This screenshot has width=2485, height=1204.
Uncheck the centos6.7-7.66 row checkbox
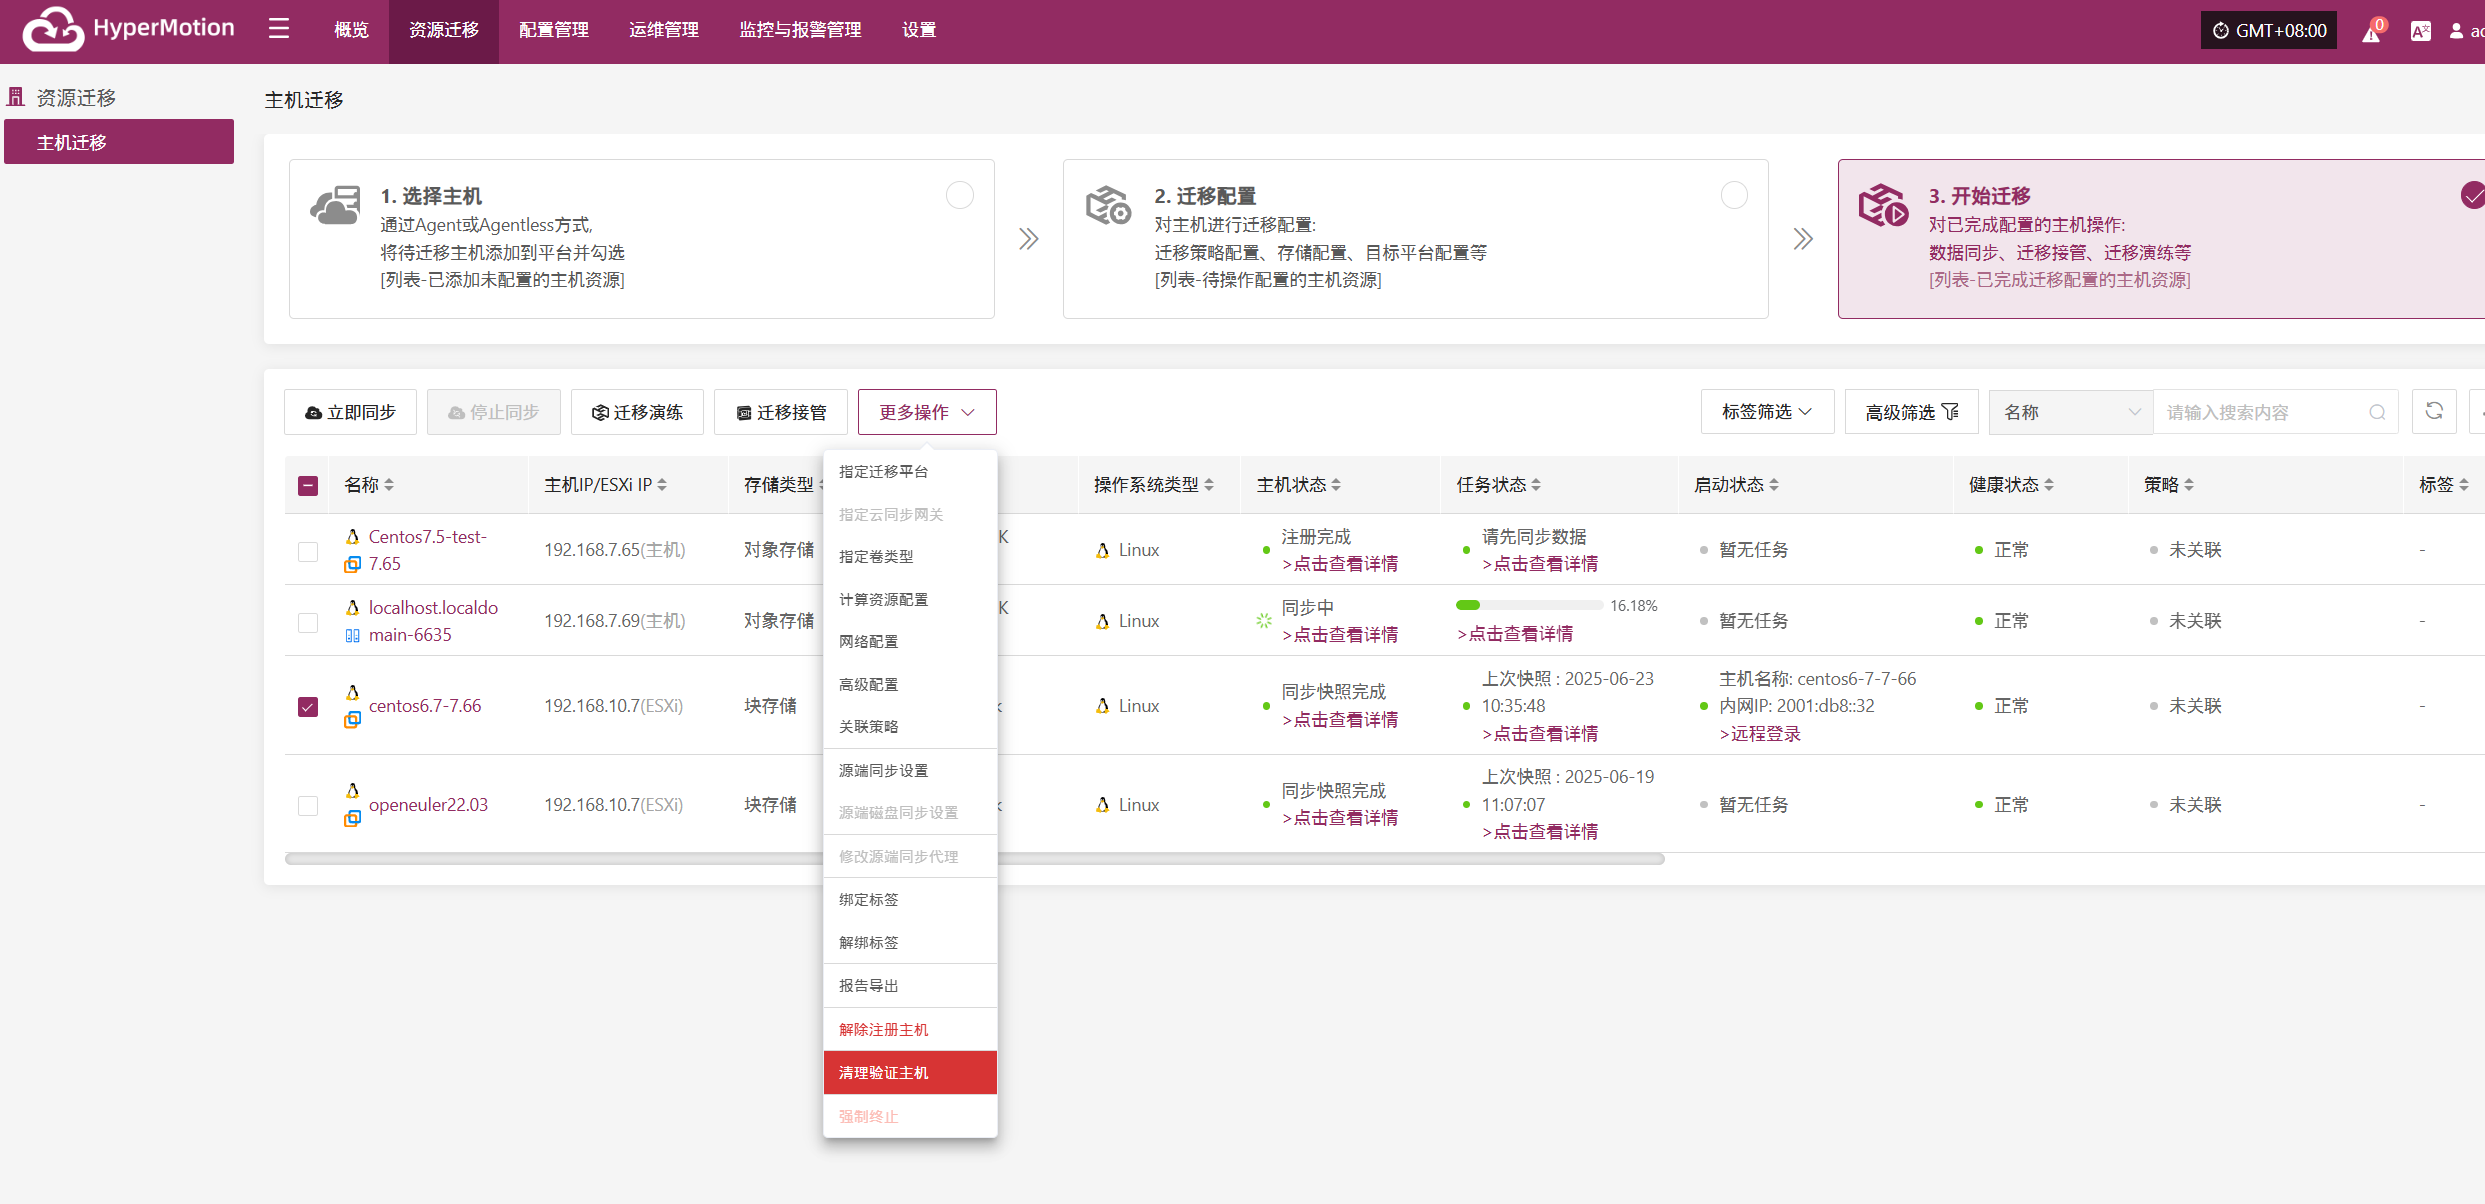point(308,707)
